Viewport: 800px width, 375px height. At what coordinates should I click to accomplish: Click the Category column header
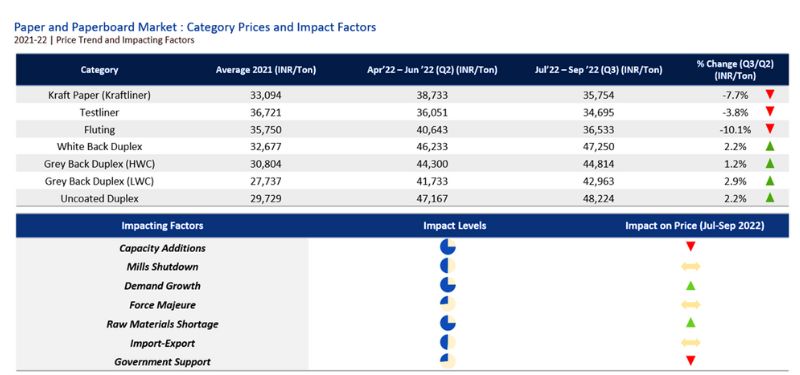[99, 70]
